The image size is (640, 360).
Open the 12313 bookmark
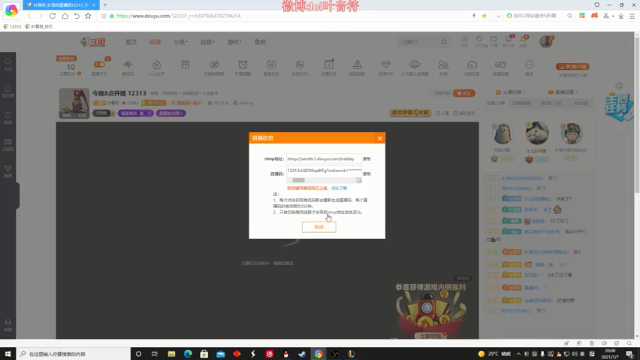click(12, 27)
